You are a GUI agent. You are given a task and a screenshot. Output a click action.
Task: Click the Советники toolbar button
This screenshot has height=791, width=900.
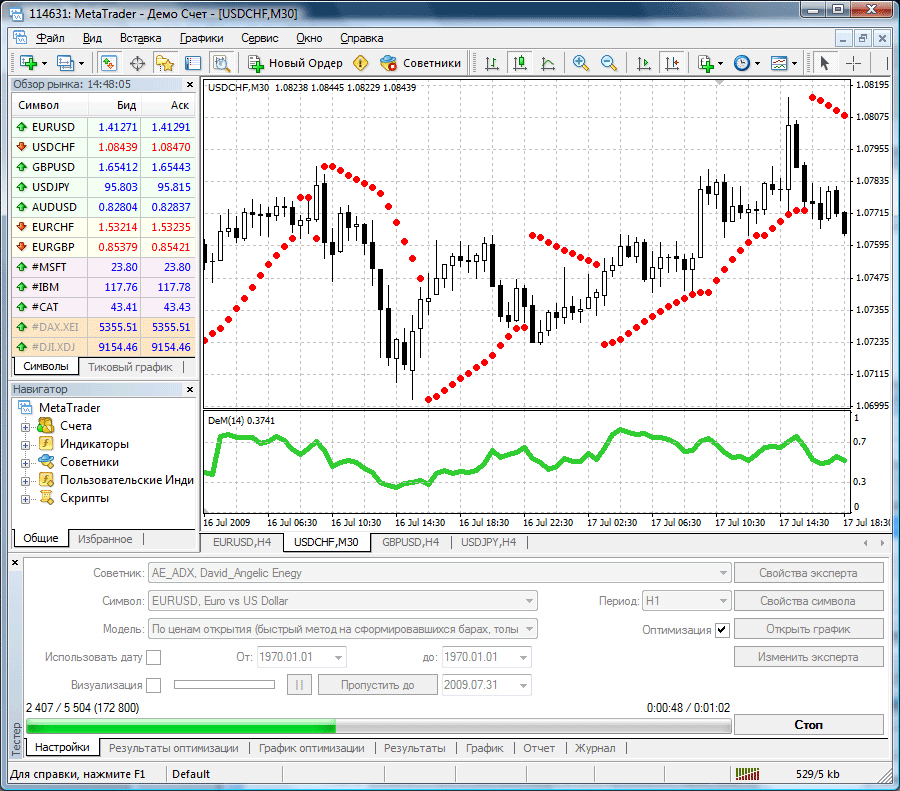pyautogui.click(x=420, y=63)
